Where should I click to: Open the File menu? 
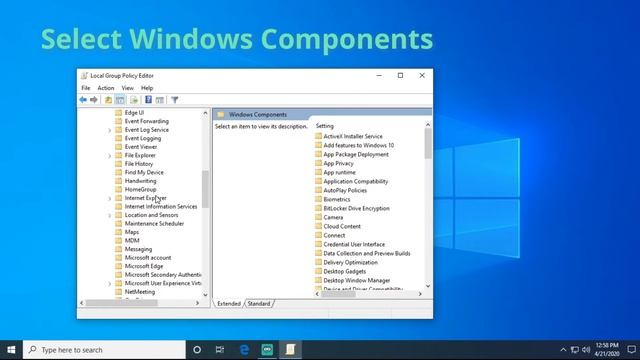pos(86,88)
